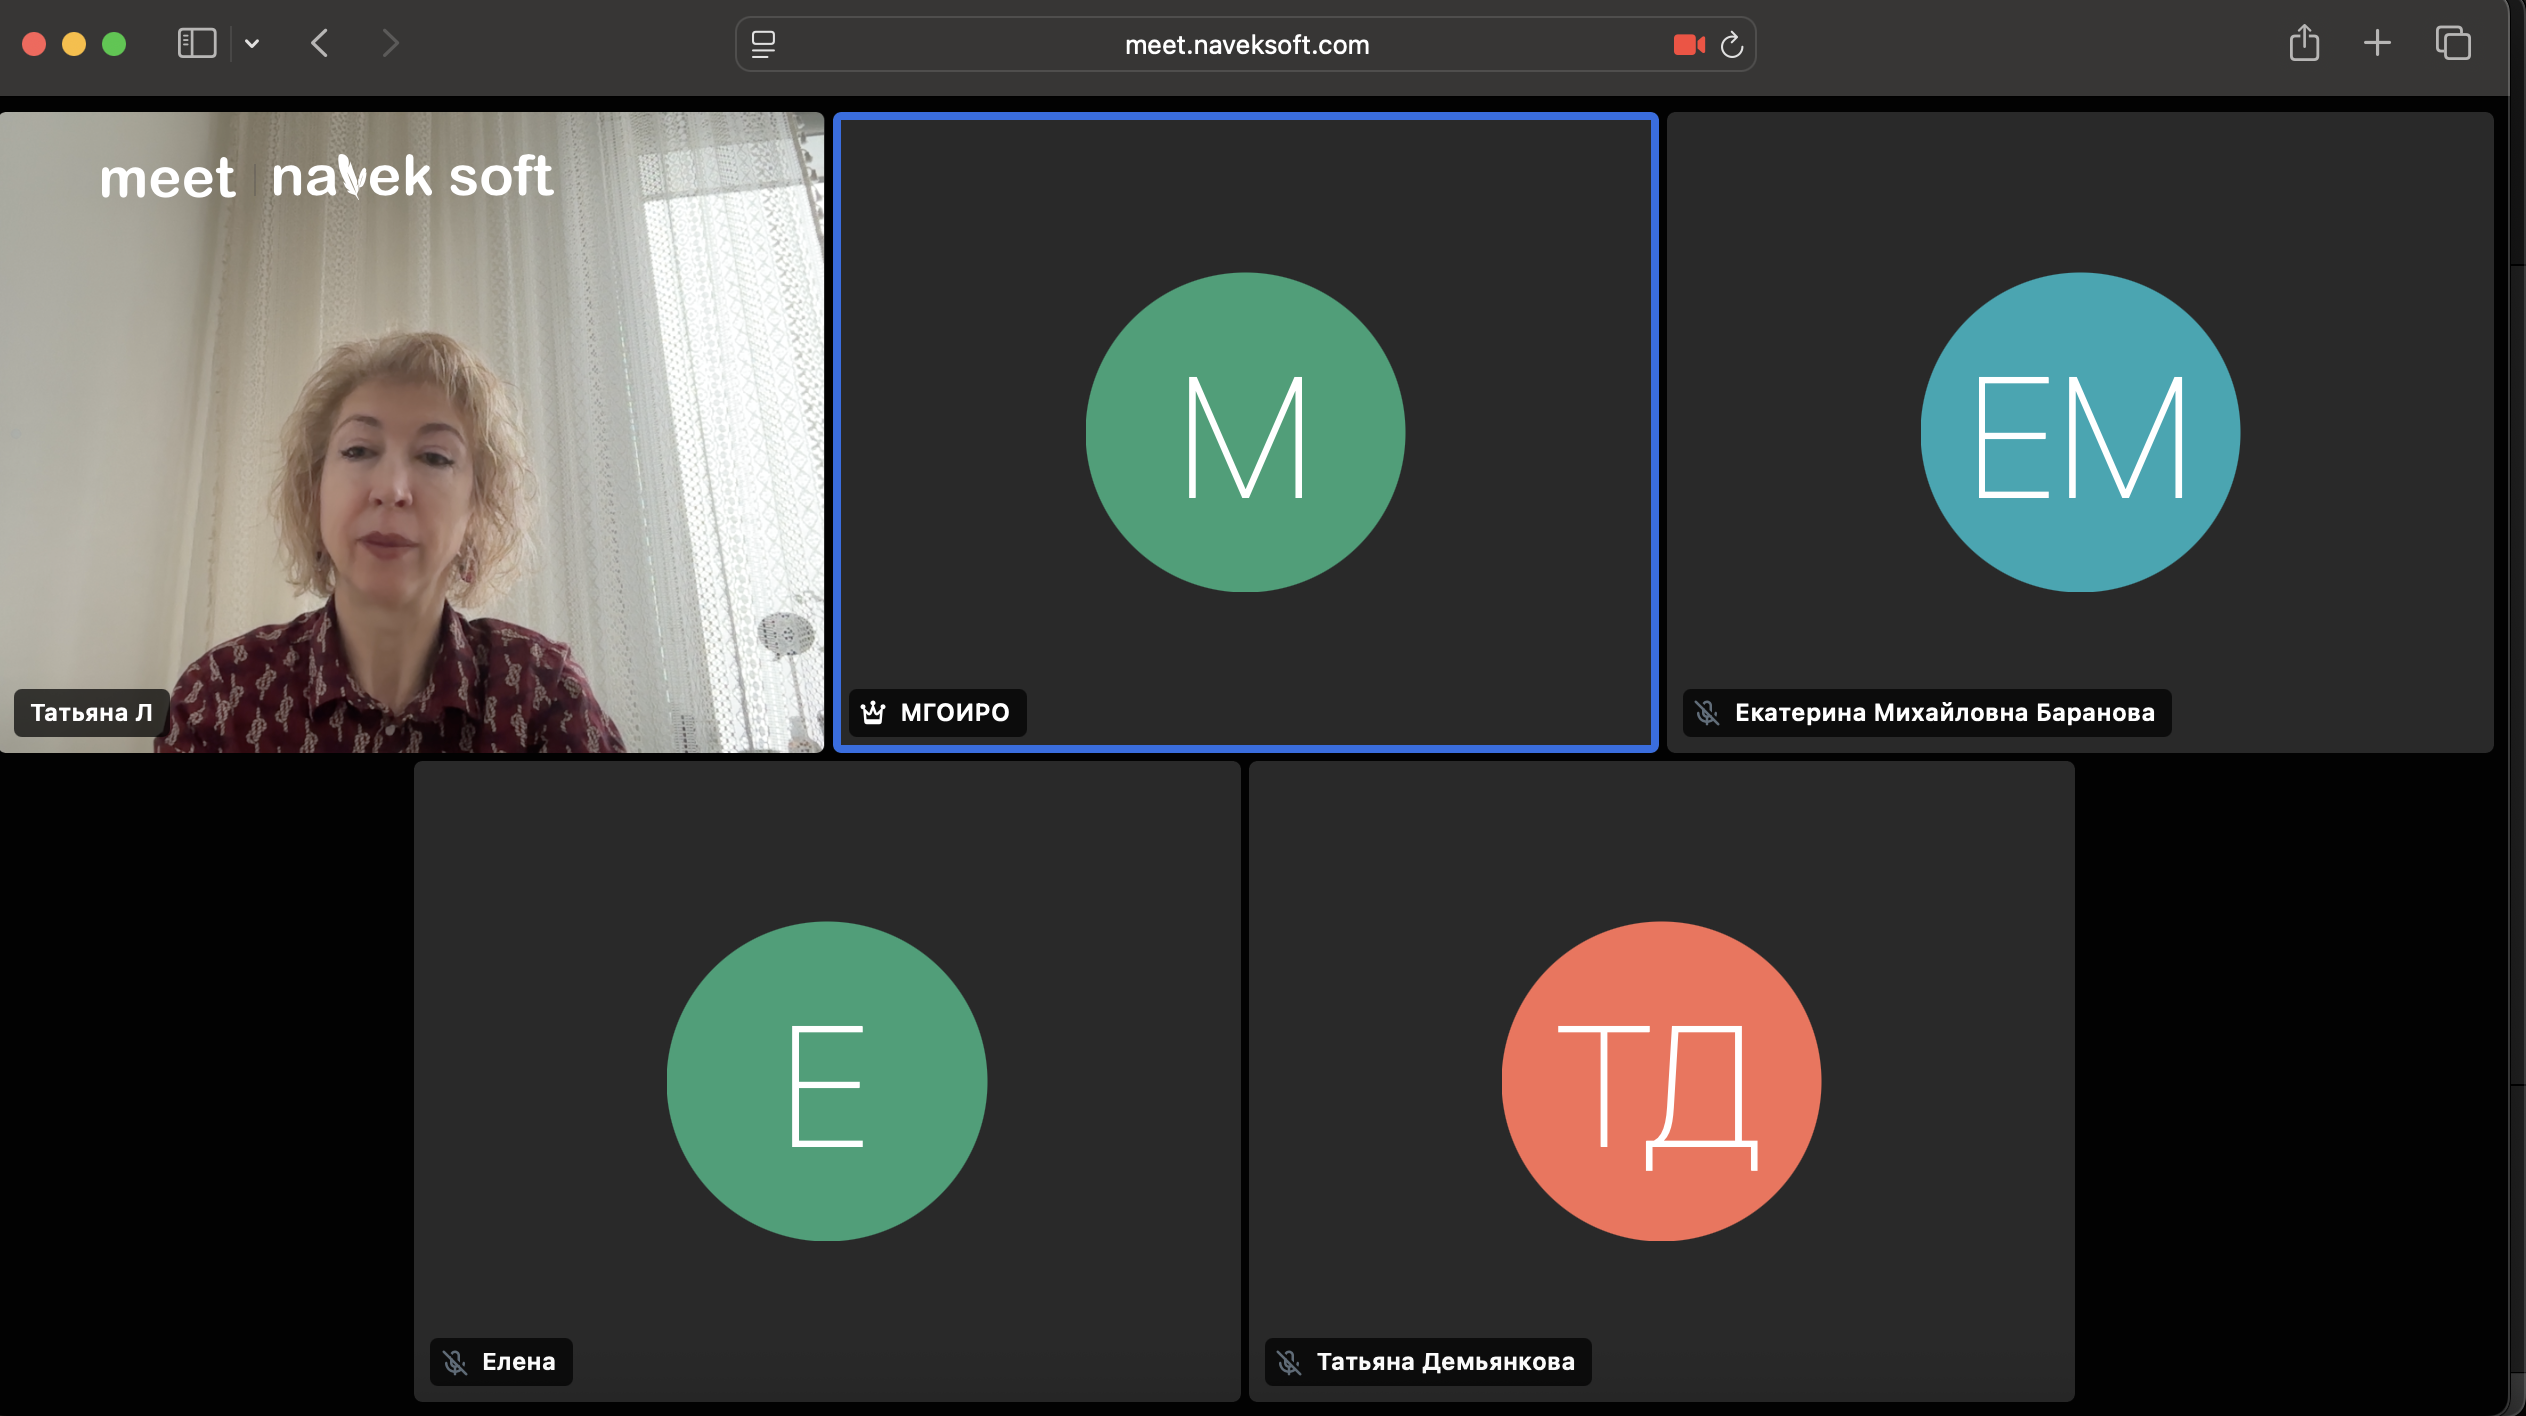Click the page reader icon in address bar
The width and height of the screenshot is (2526, 1416).
click(x=763, y=44)
